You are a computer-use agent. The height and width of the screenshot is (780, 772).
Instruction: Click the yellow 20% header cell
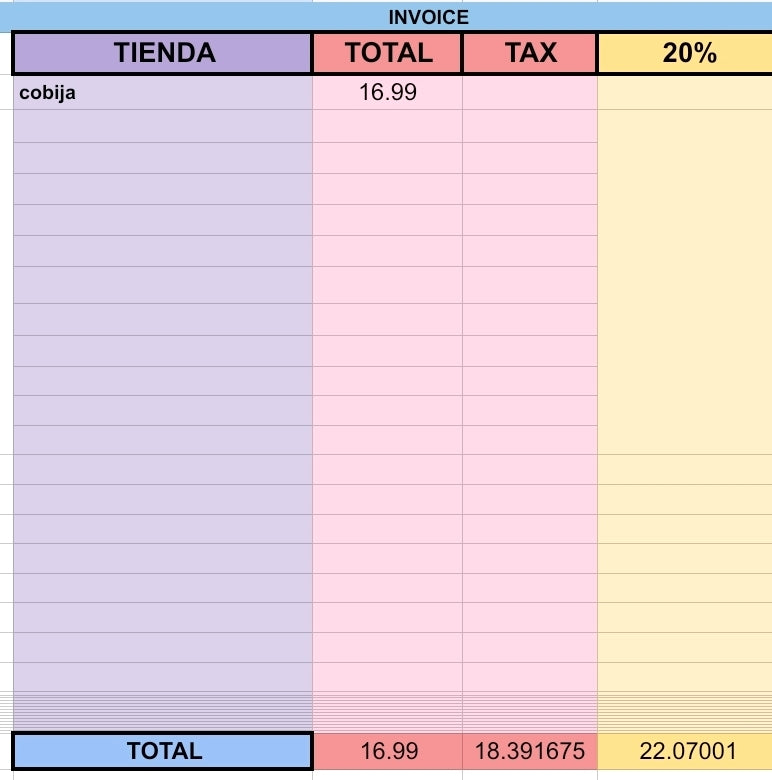(x=685, y=53)
